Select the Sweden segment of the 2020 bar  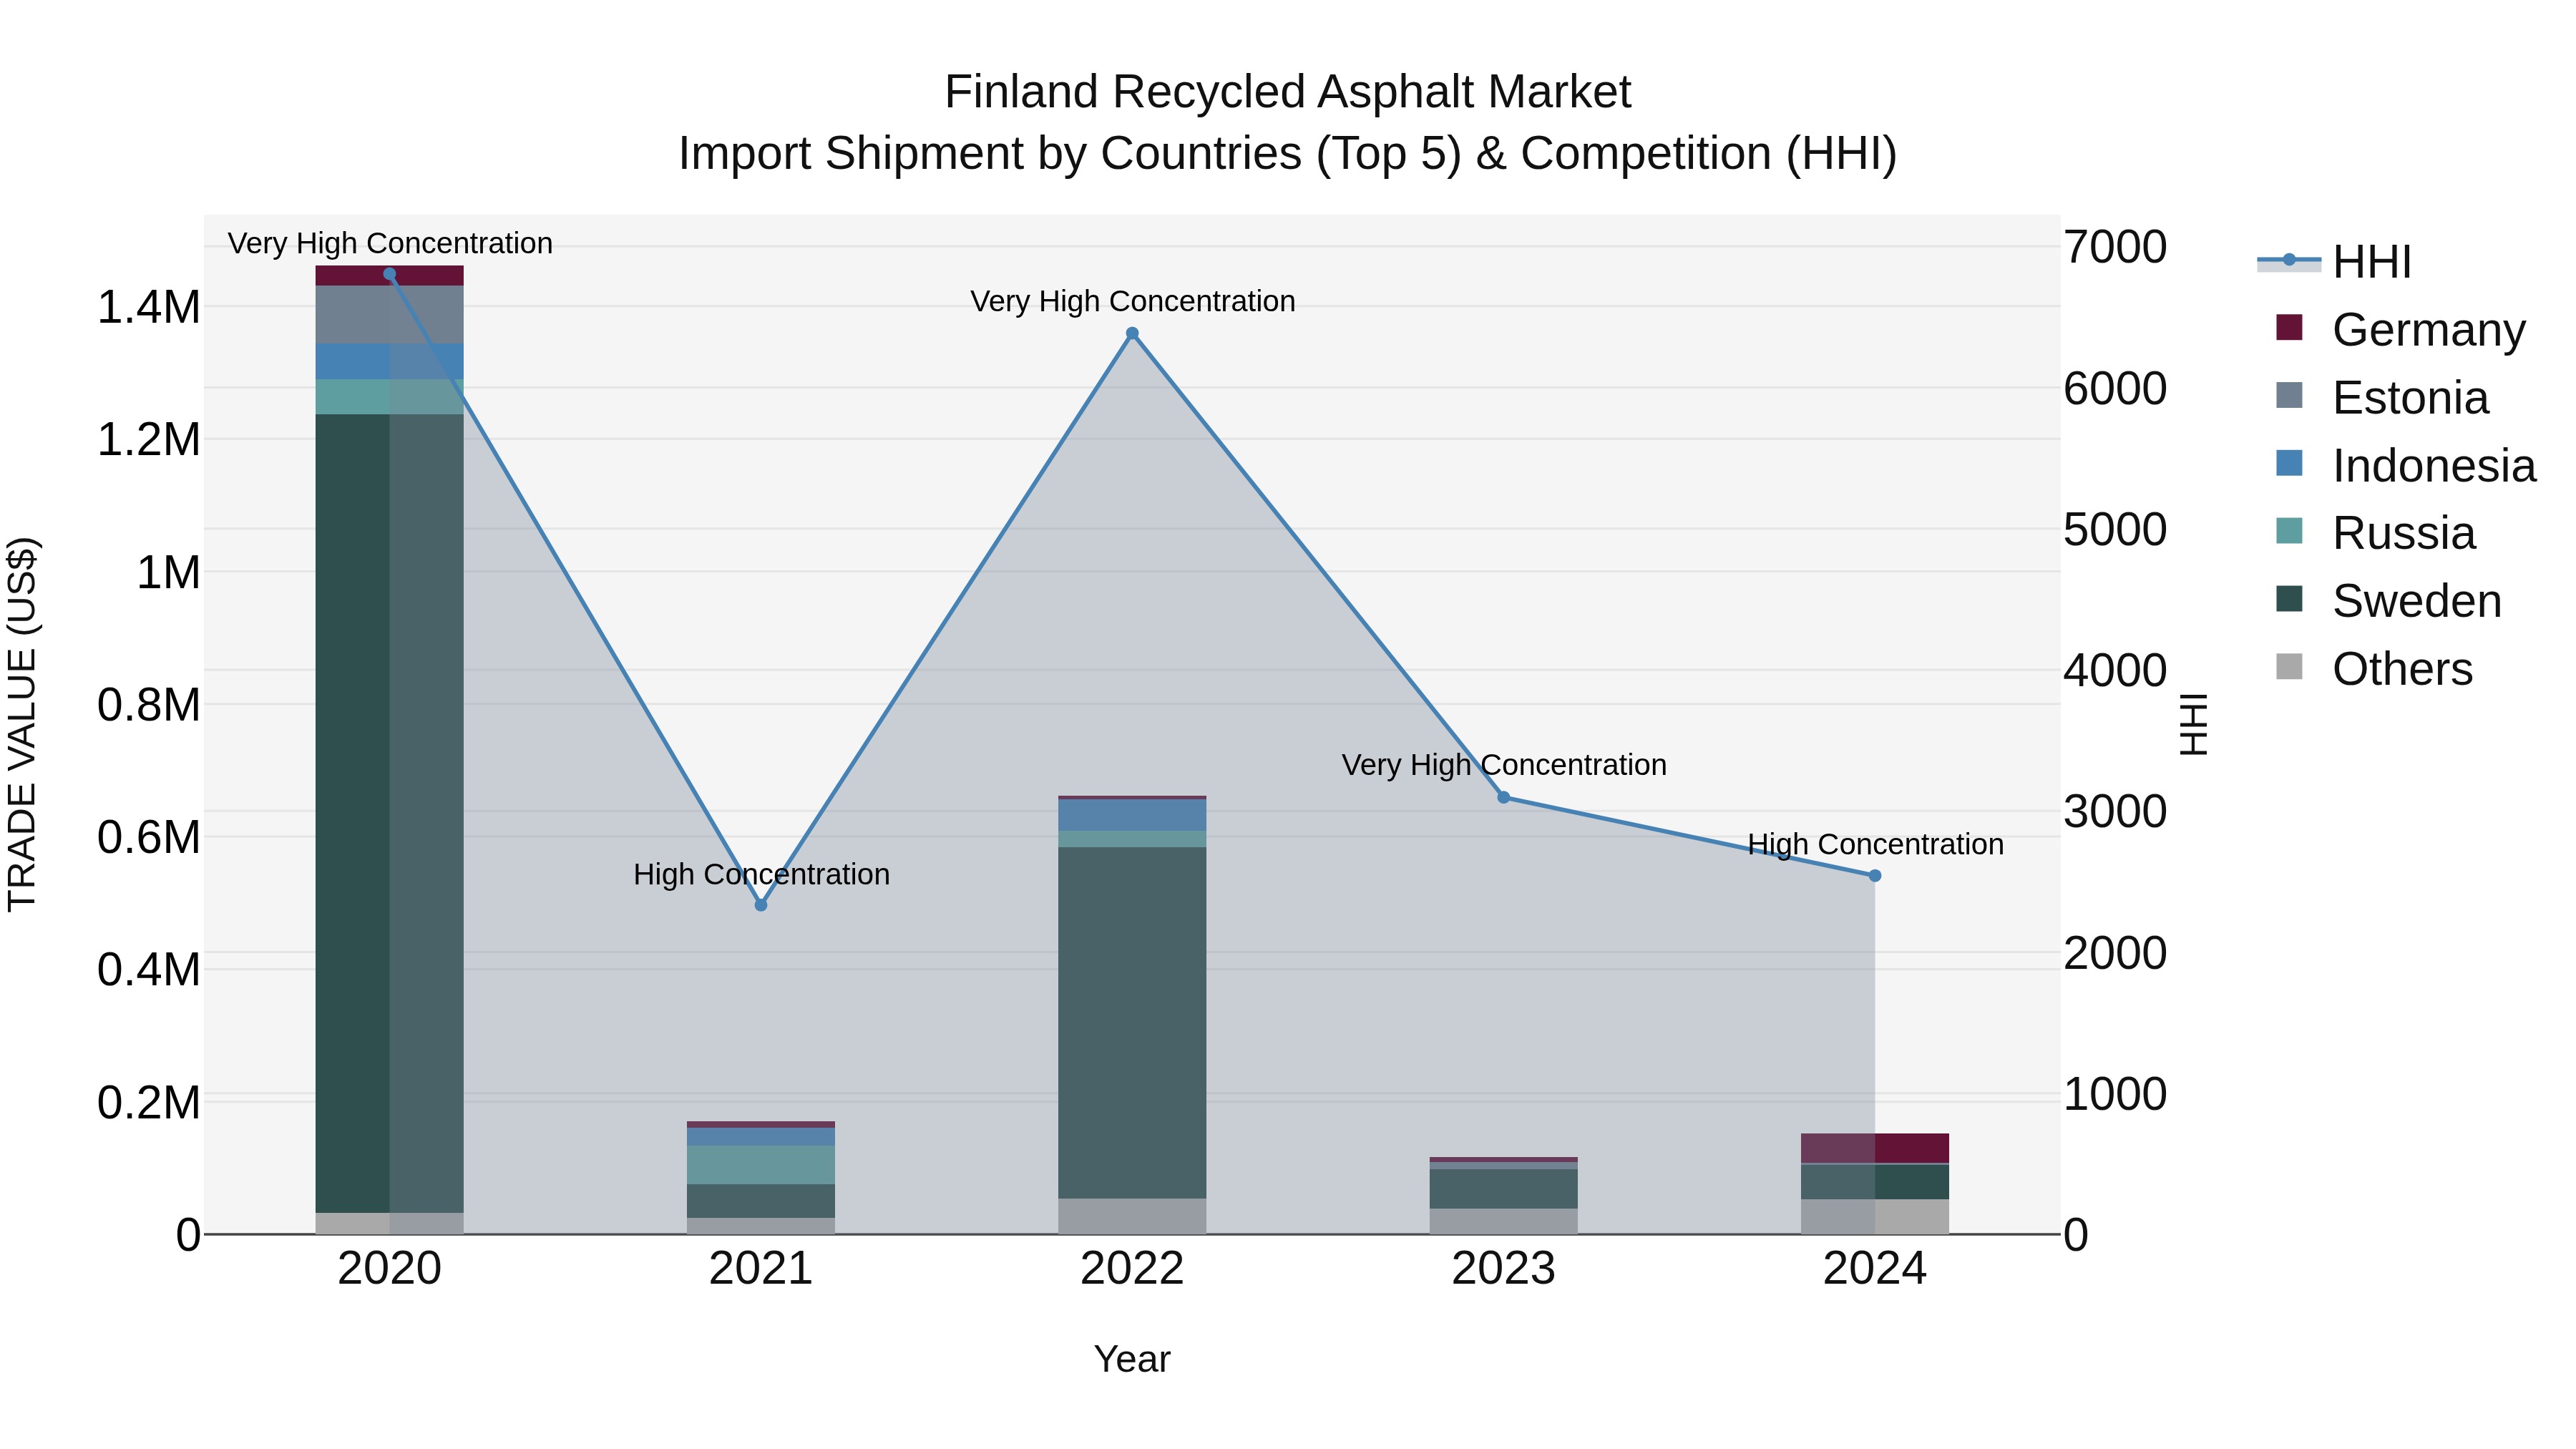pyautogui.click(x=389, y=814)
